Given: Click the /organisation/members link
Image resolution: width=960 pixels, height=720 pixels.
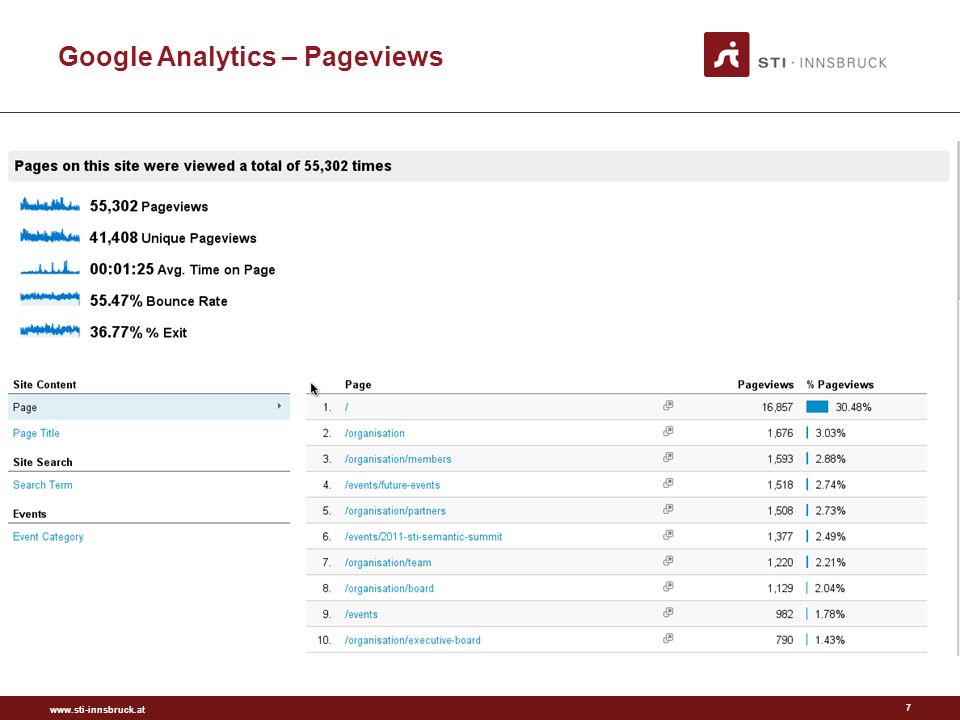Looking at the screenshot, I should 398,459.
